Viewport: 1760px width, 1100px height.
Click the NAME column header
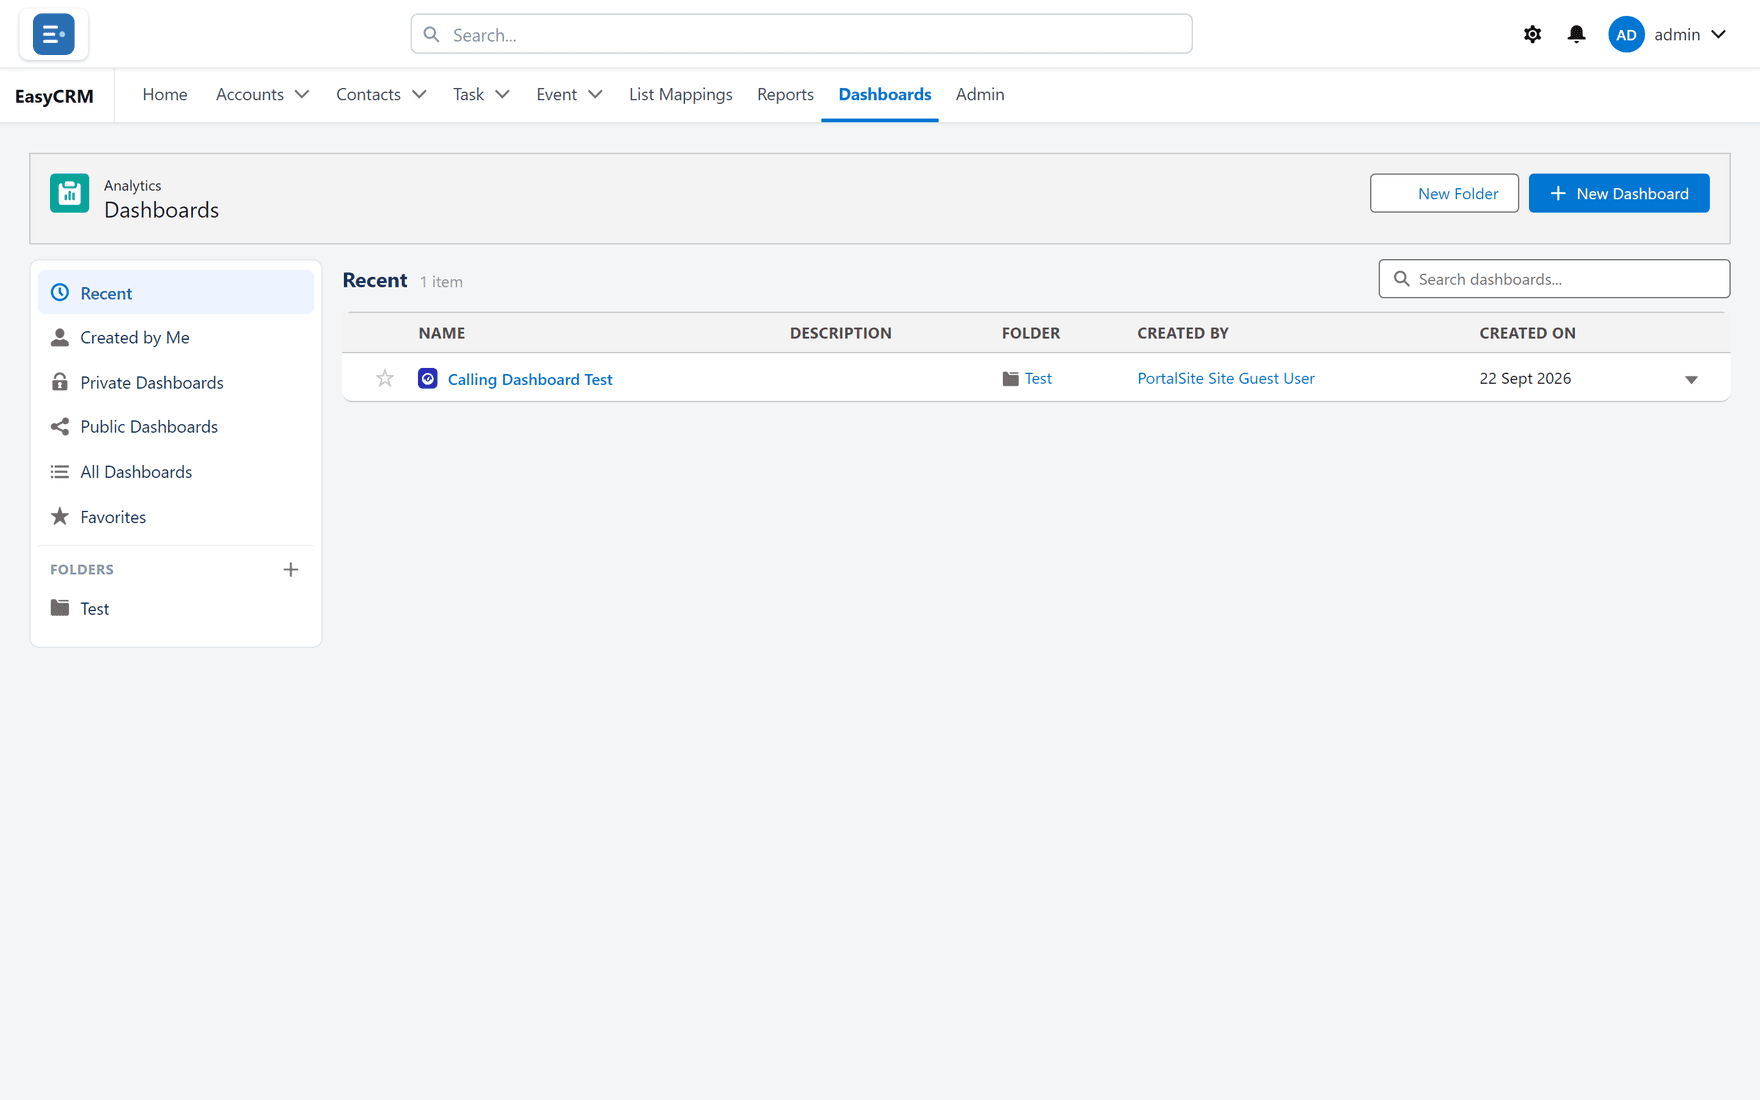(x=442, y=333)
